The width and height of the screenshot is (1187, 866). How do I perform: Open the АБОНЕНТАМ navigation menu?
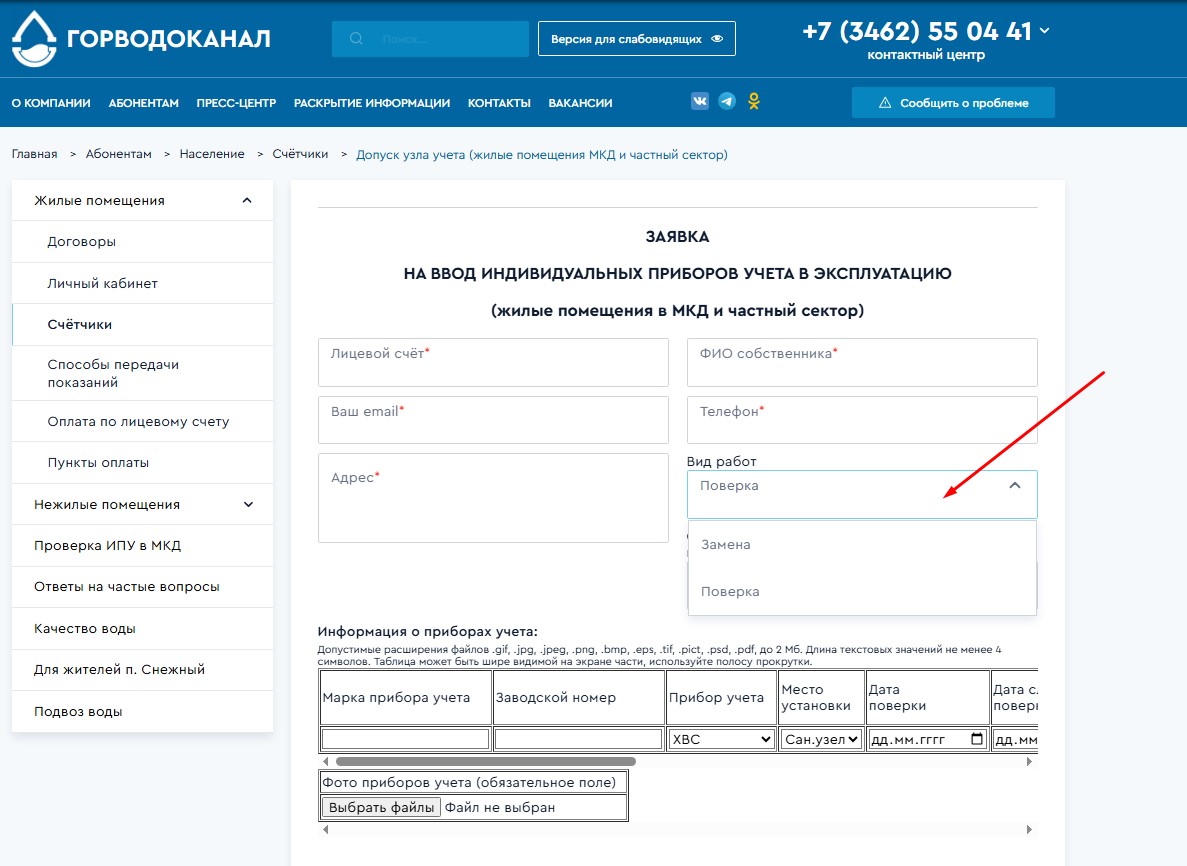click(x=143, y=103)
